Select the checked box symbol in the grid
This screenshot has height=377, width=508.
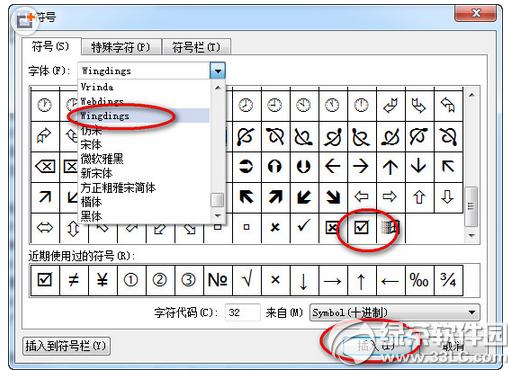362,228
